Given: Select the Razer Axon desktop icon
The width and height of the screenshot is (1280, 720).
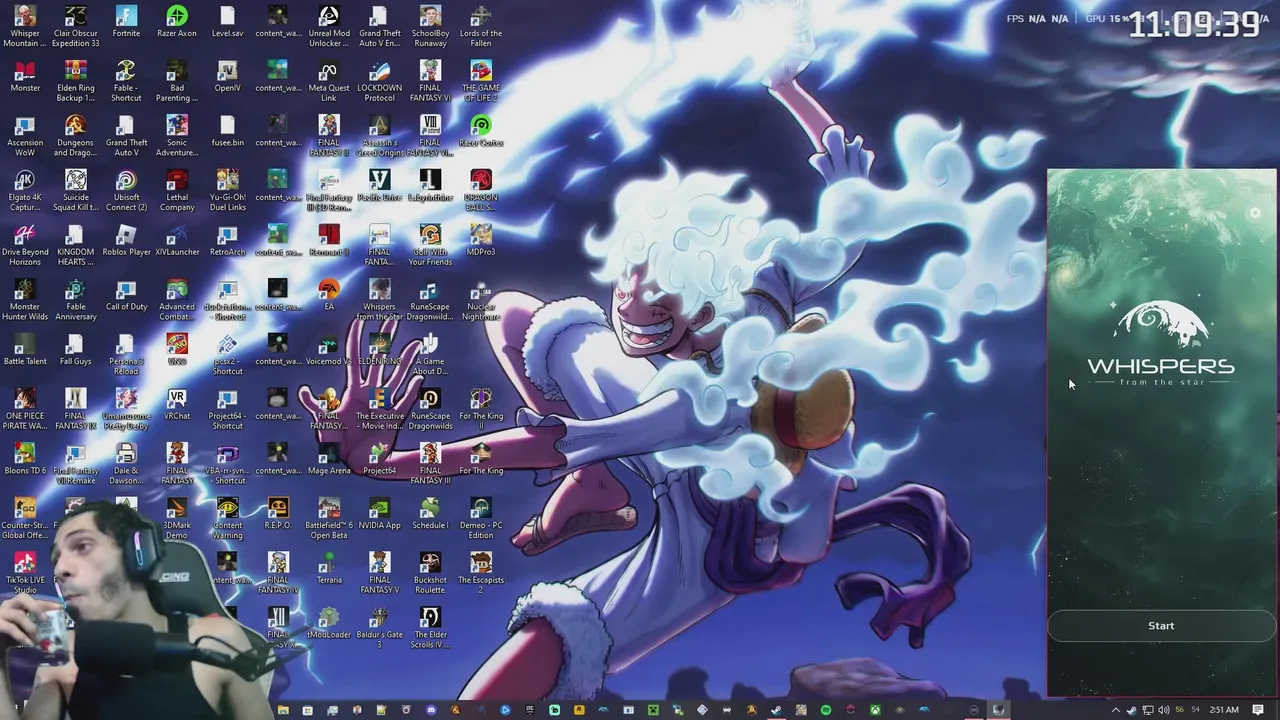Looking at the screenshot, I should point(177,23).
